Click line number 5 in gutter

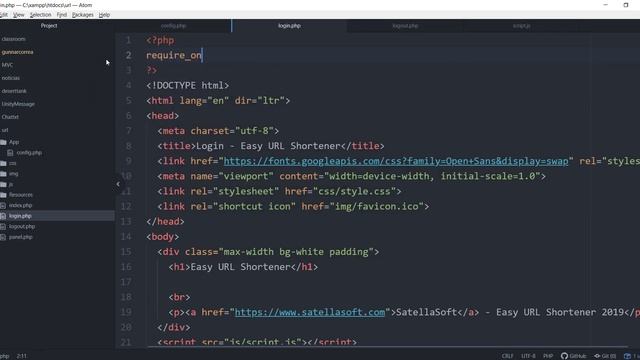(129, 100)
